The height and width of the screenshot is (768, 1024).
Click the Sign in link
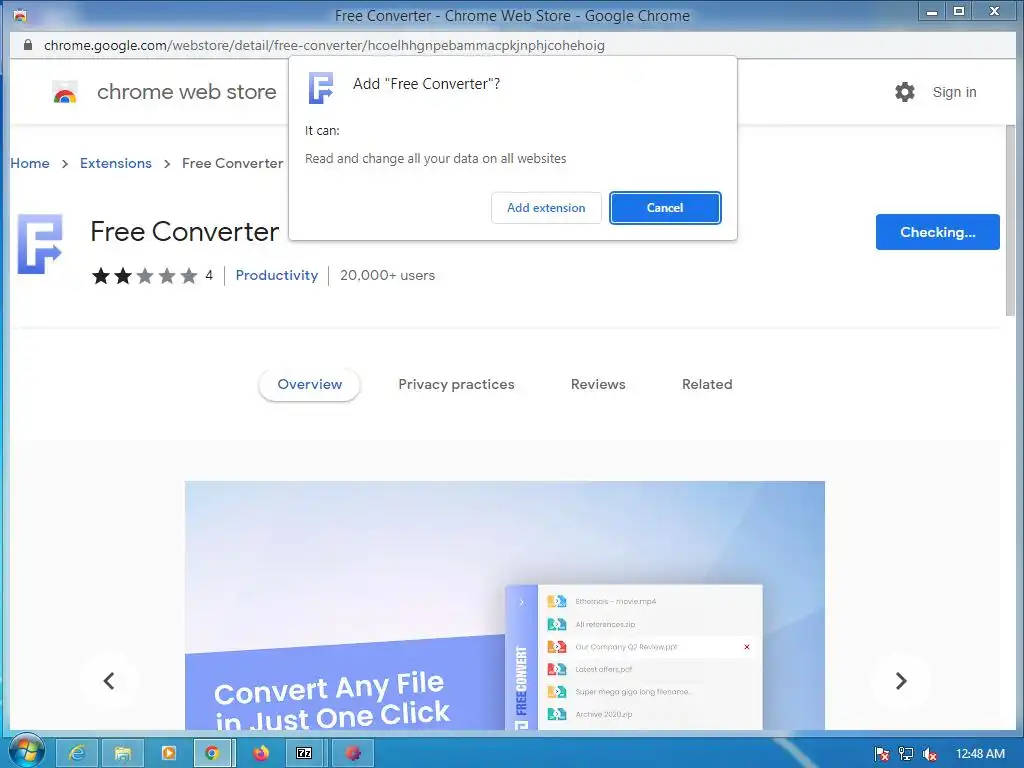pos(954,92)
